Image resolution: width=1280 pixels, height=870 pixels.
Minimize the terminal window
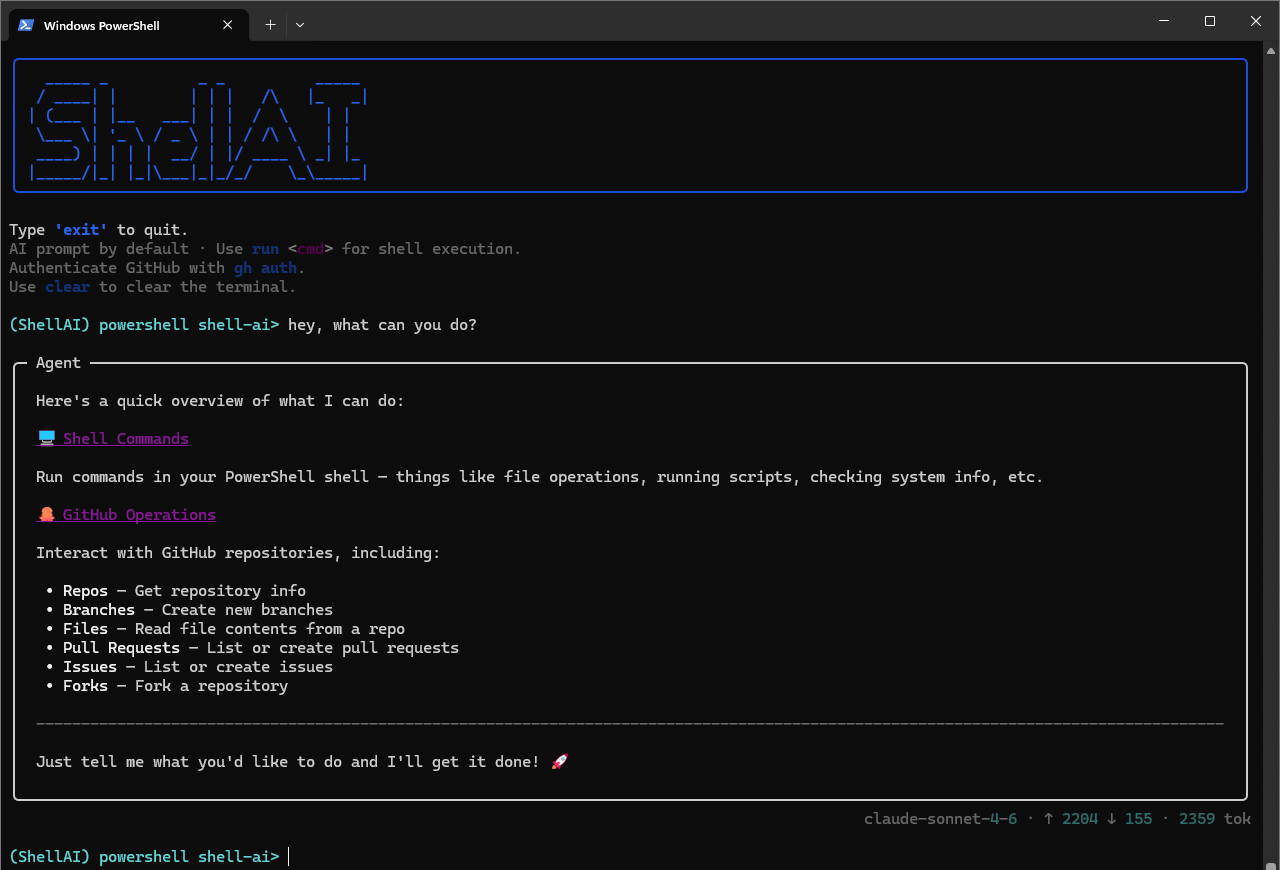(1164, 21)
